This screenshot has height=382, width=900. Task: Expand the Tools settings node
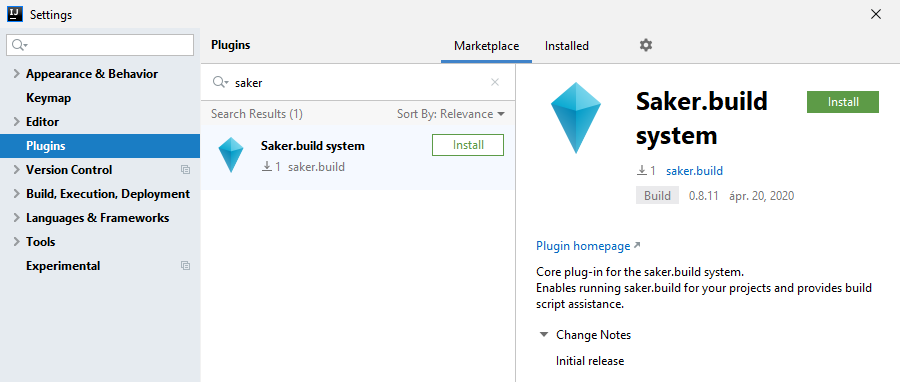[16, 242]
